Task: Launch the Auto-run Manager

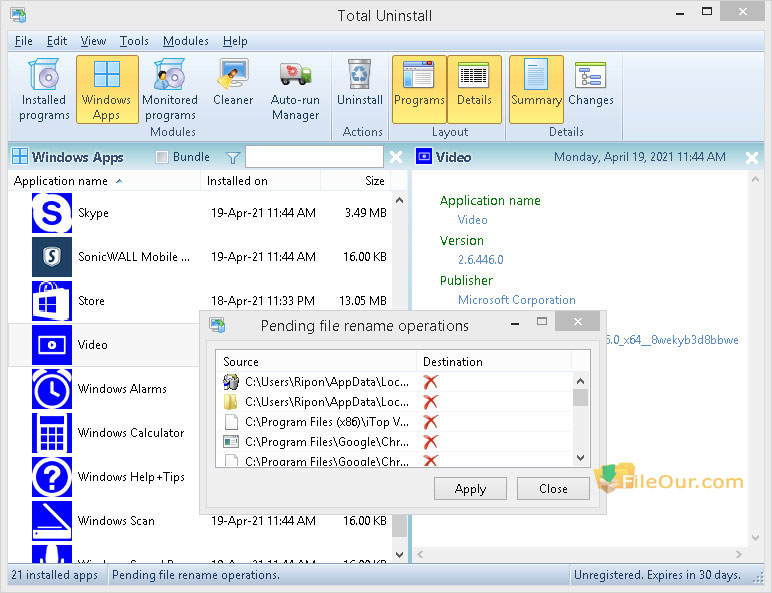Action: click(x=295, y=89)
